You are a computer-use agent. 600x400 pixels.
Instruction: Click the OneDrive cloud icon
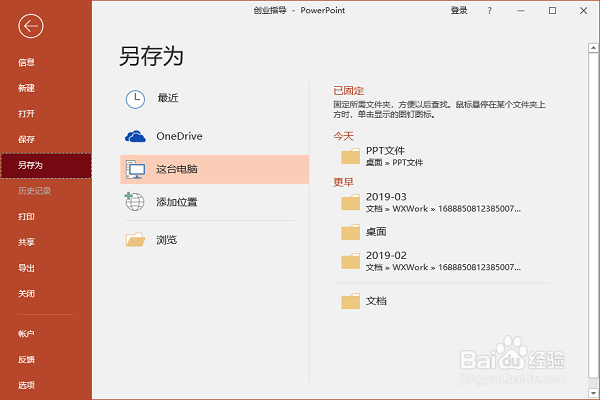[135, 135]
